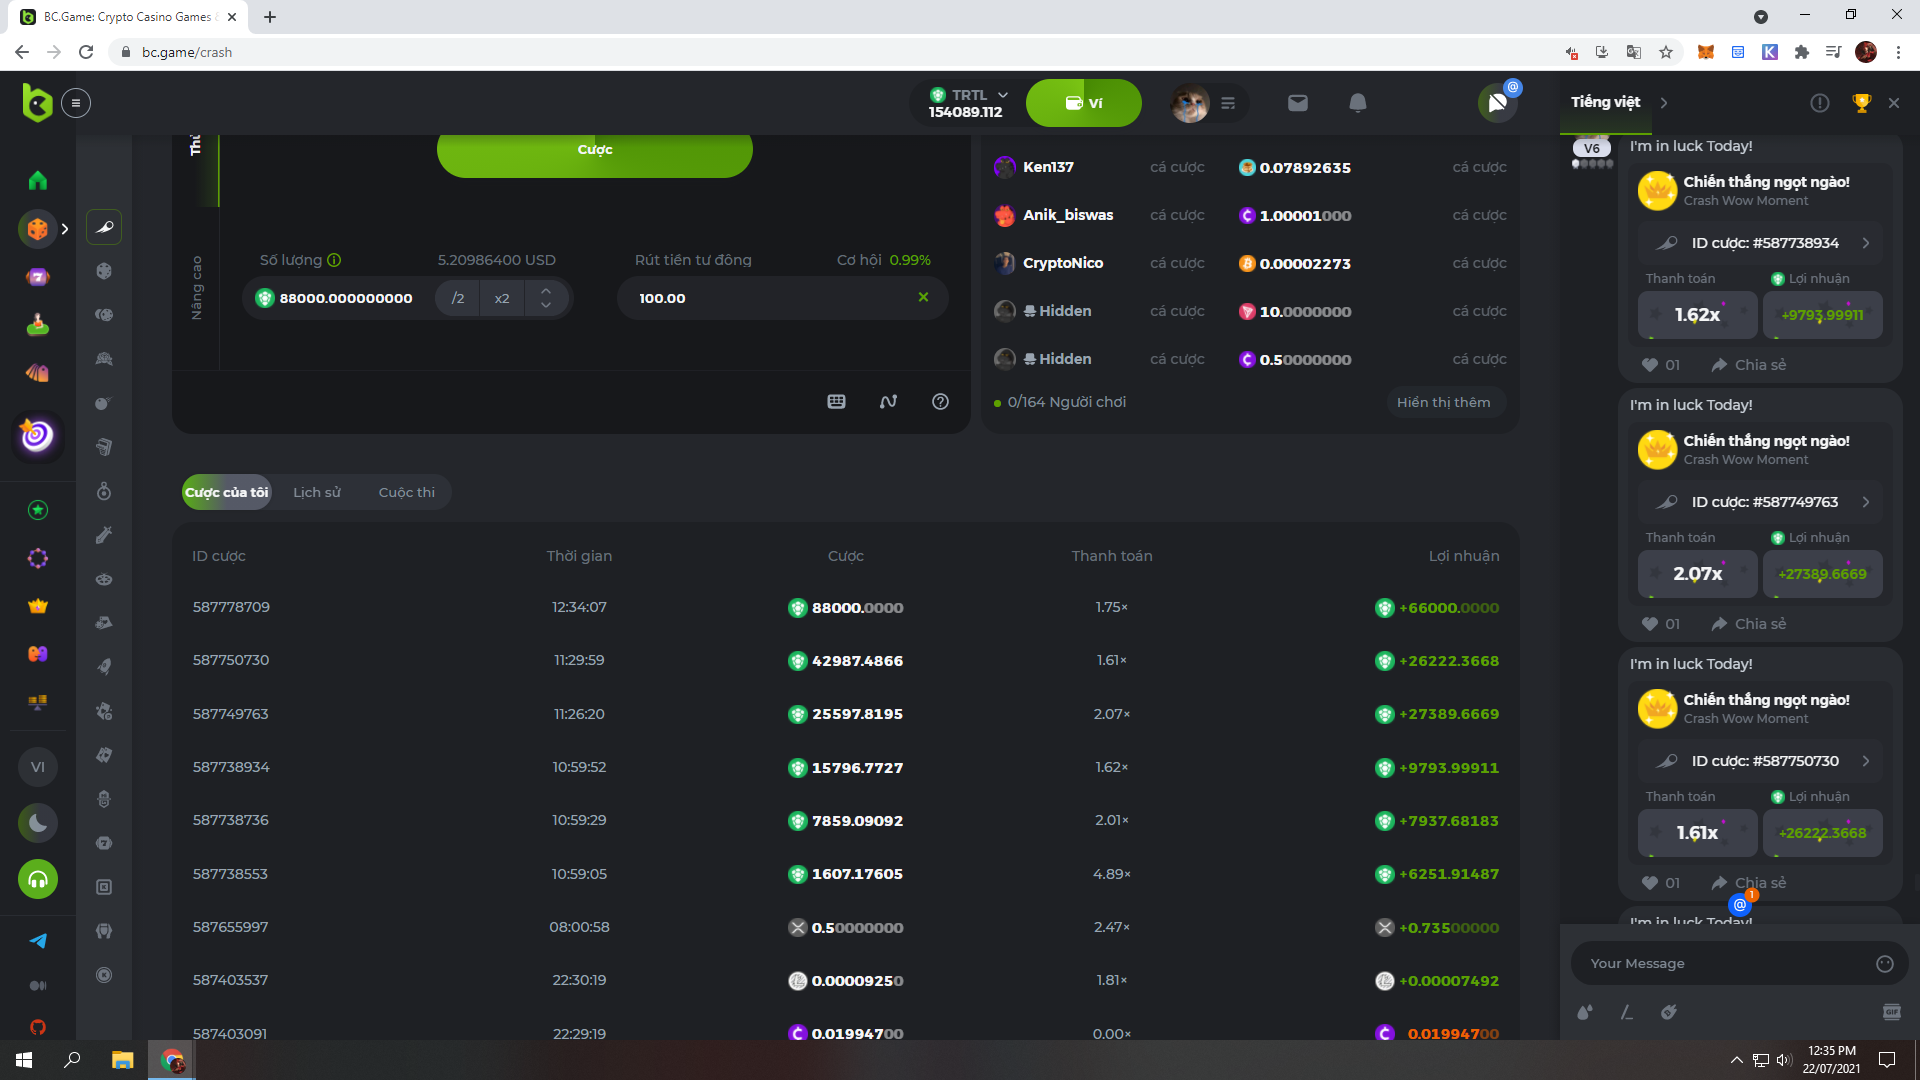Open chat rules info icon

tap(1820, 103)
